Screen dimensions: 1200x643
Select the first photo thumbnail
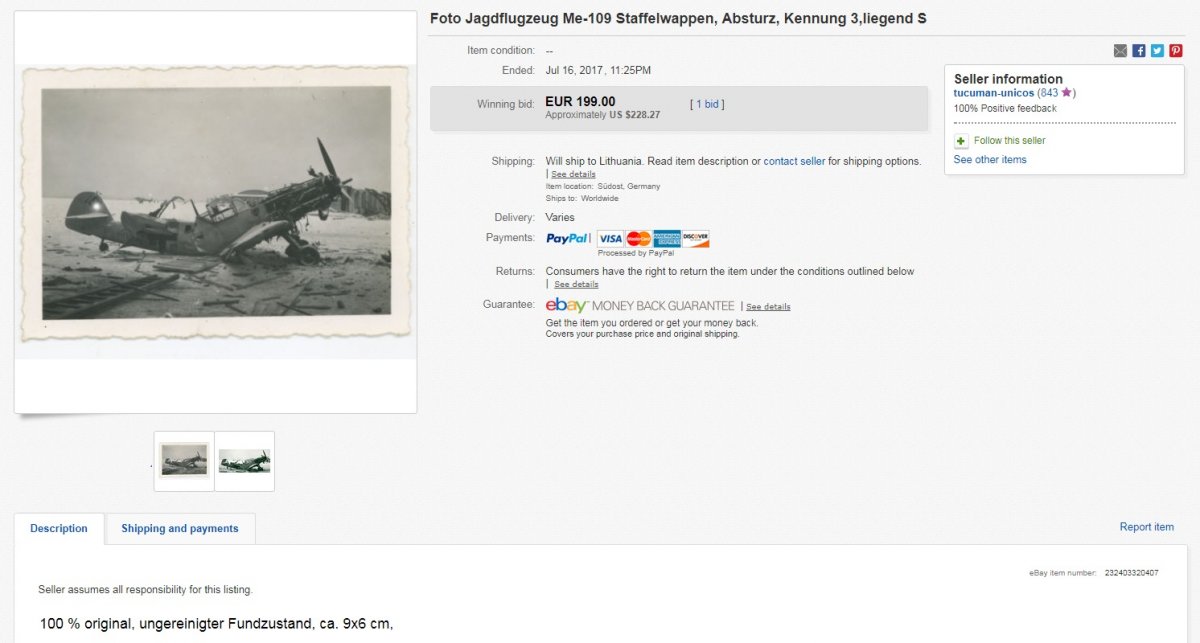pos(184,461)
